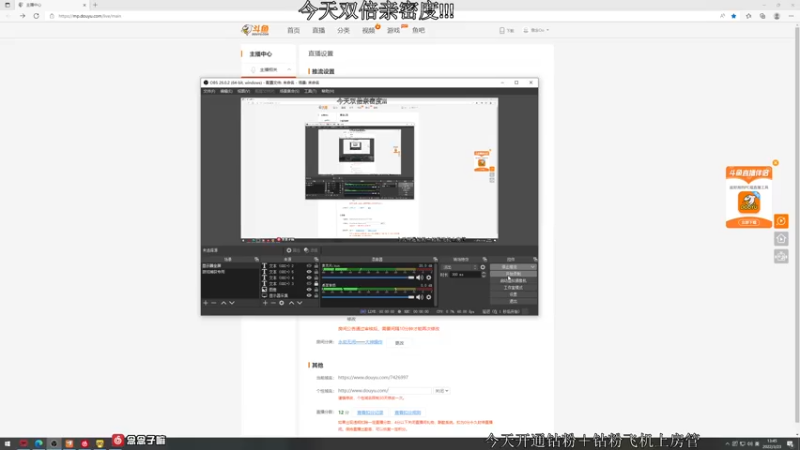Focus the personal domain http://www.douyu.com/ field
Image resolution: width=800 pixels, height=450 pixels.
384,391
